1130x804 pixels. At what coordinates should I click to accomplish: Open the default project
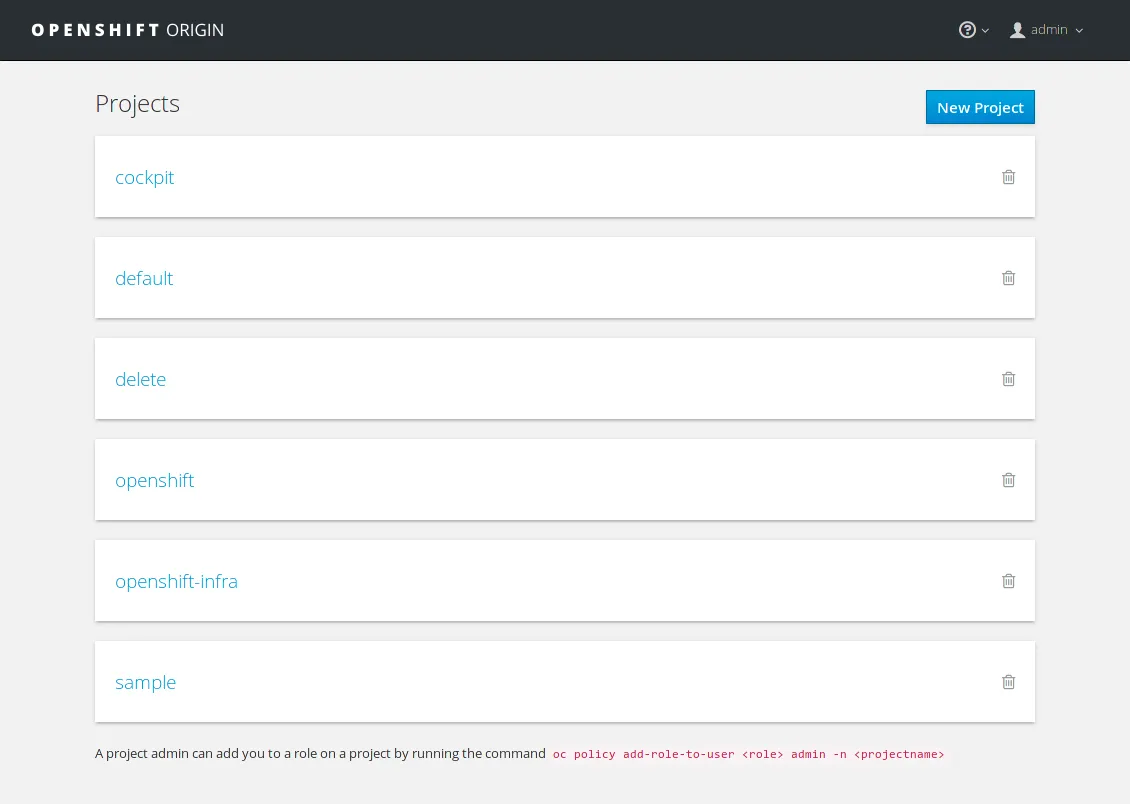click(143, 278)
